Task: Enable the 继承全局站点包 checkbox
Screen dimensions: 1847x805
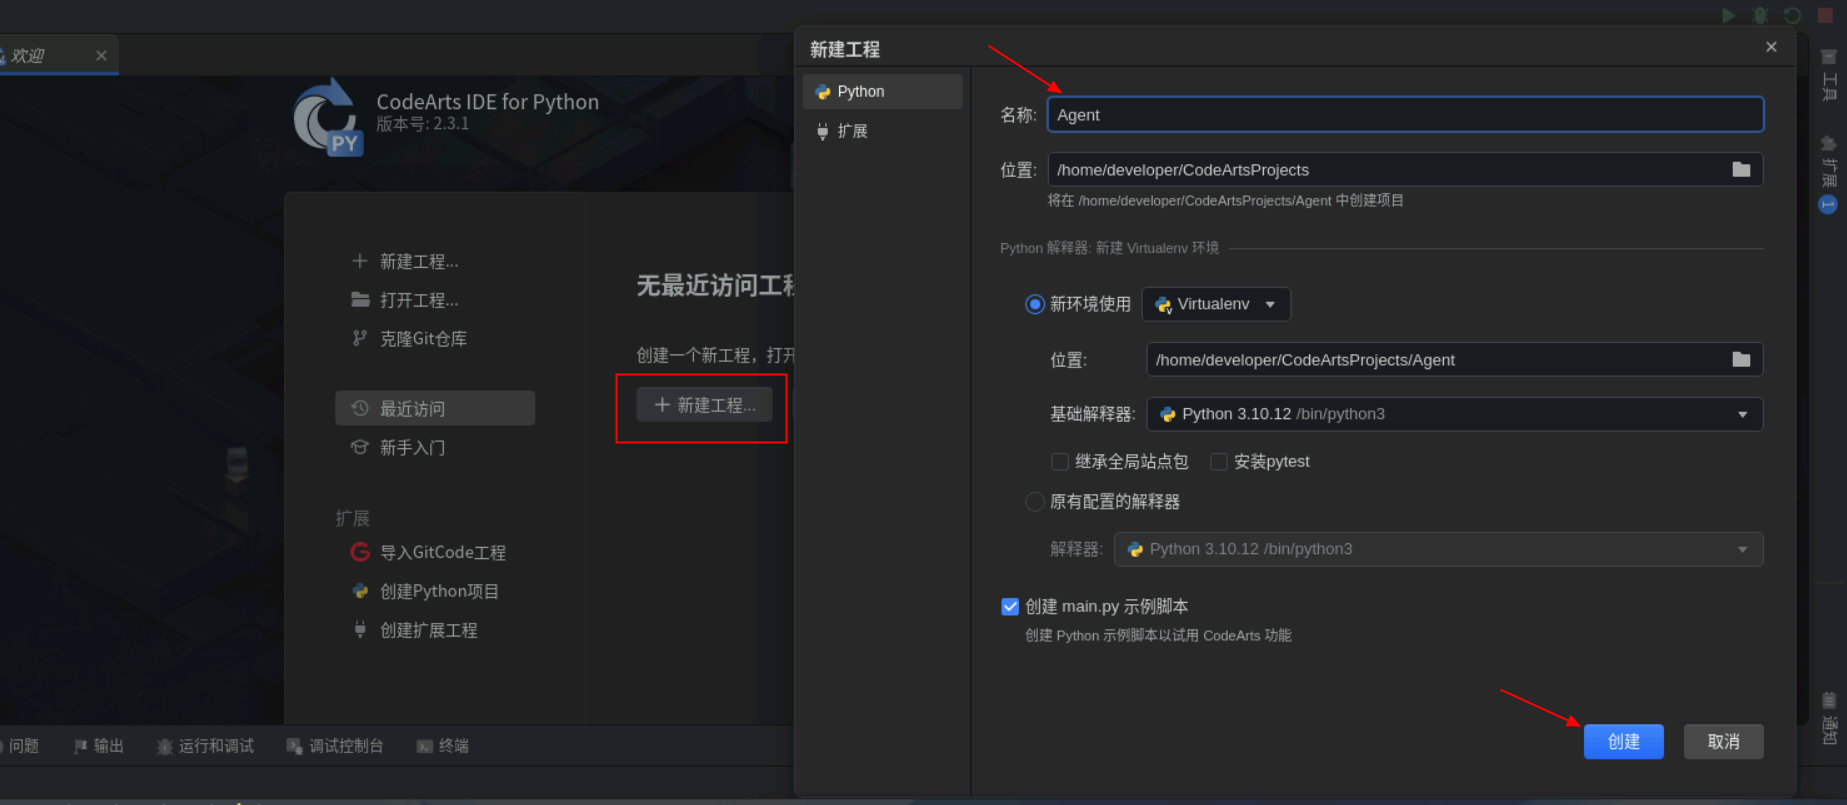Action: [x=1060, y=462]
